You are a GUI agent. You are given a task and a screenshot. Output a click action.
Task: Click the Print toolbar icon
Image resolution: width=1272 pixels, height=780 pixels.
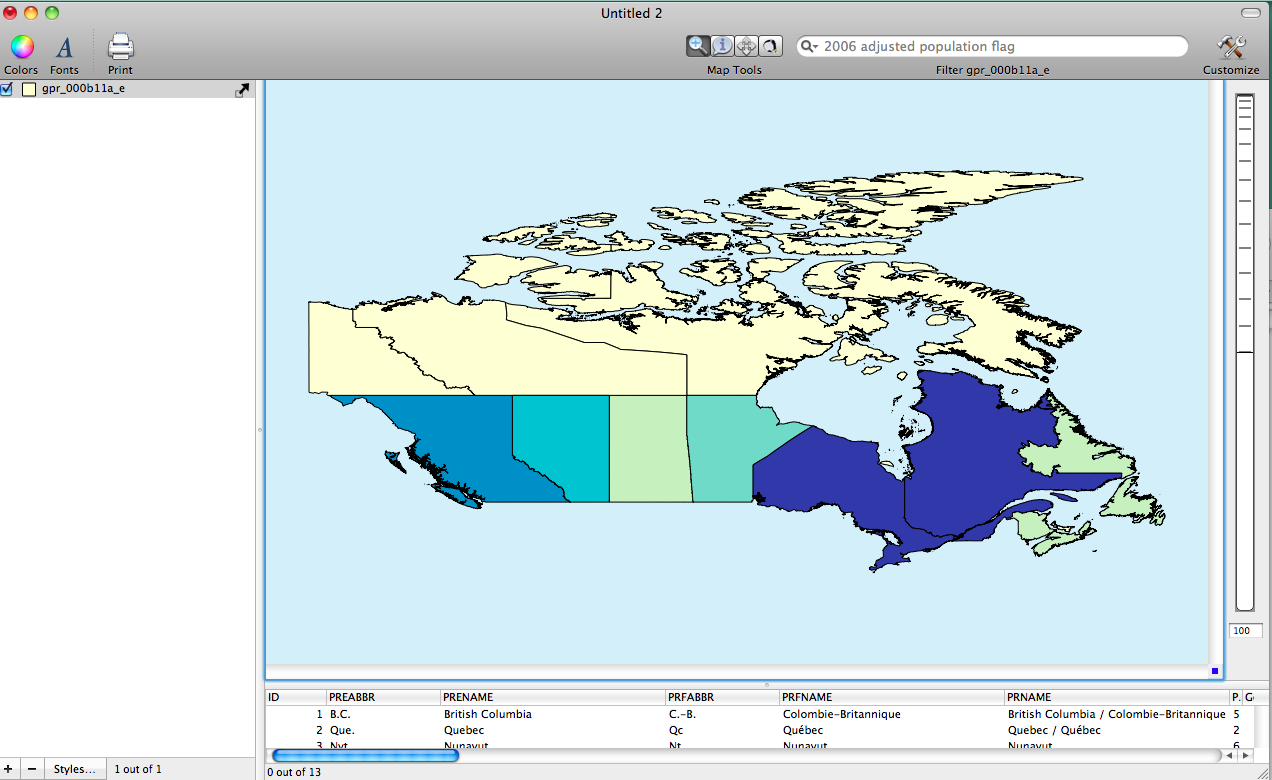click(x=119, y=47)
